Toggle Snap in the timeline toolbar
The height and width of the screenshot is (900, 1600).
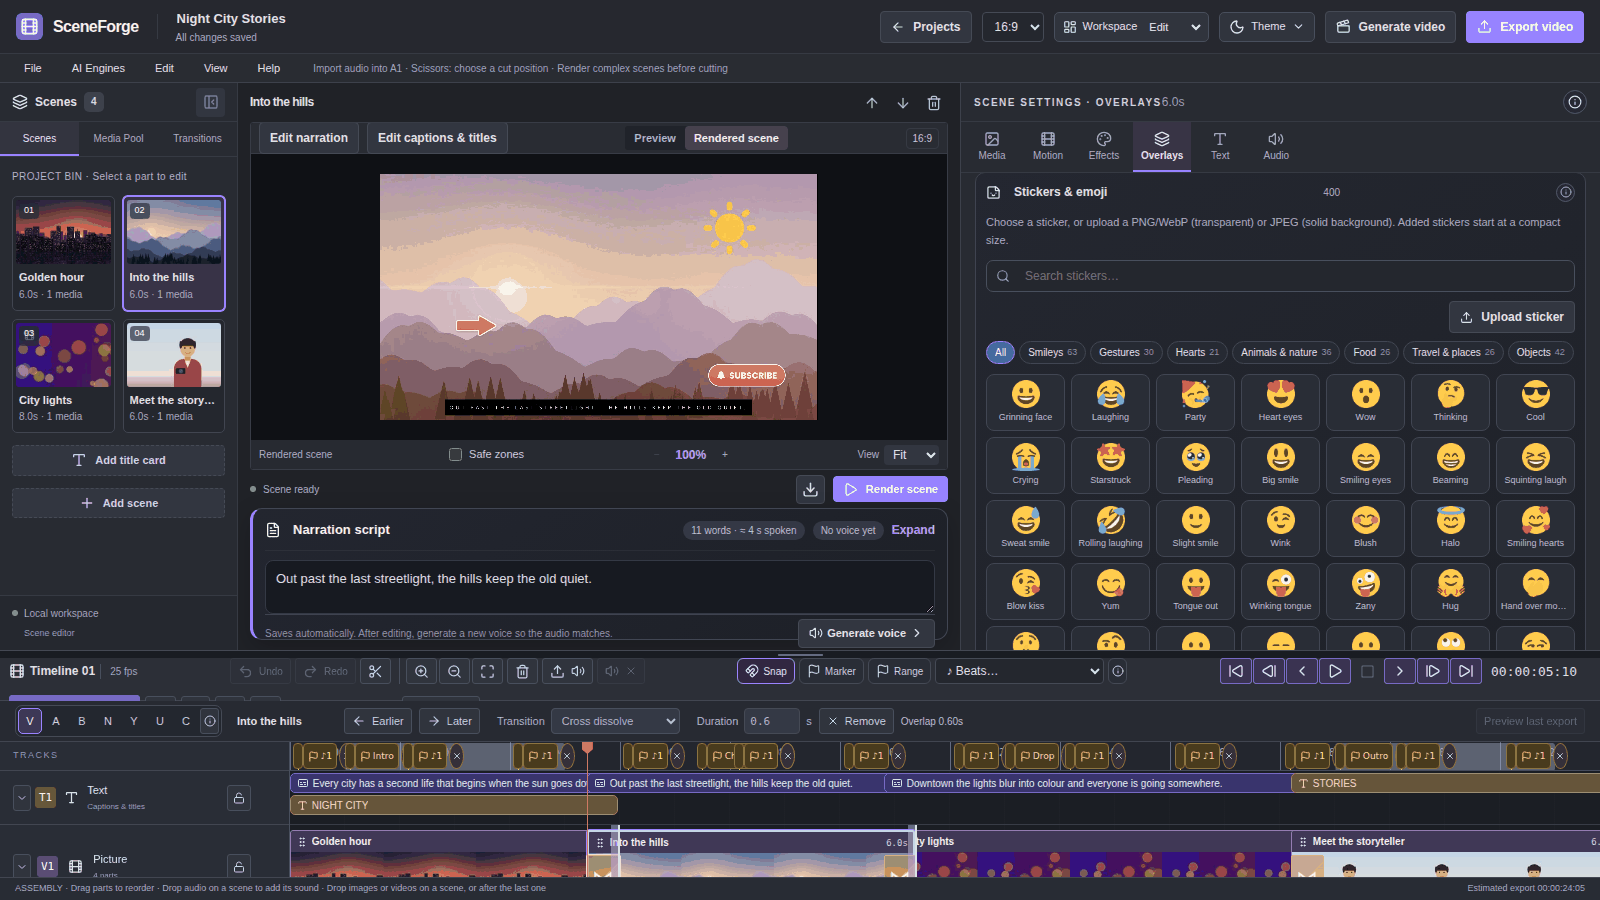click(x=766, y=671)
